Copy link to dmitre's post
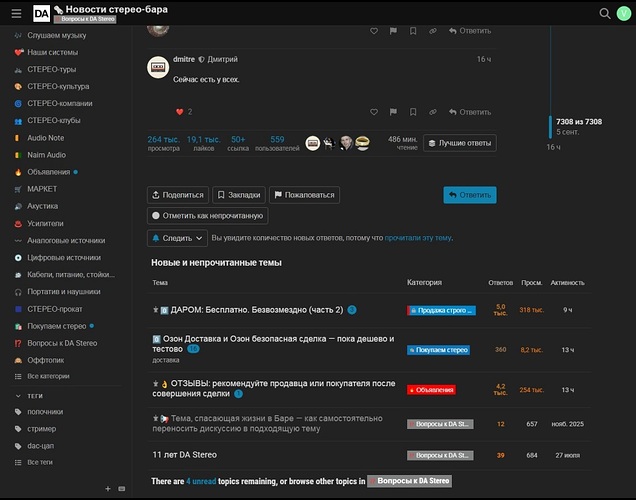636x500 pixels. pos(433,112)
